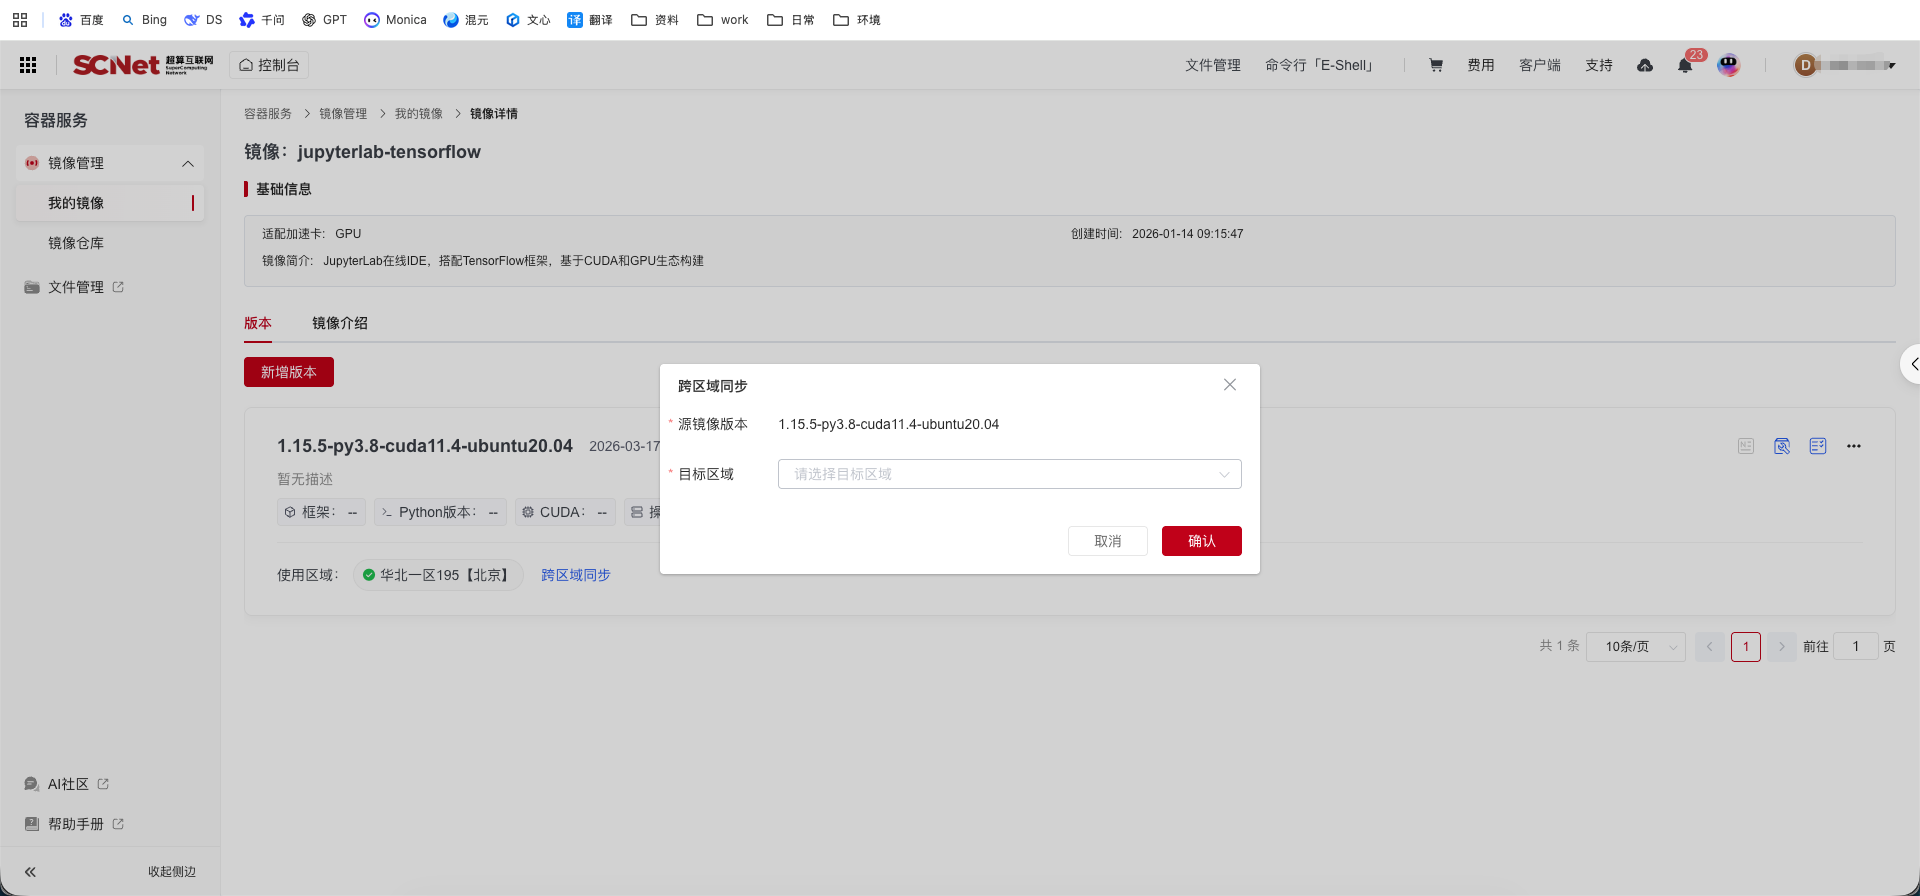Click the 新增版本 button
The height and width of the screenshot is (896, 1920).
(289, 372)
